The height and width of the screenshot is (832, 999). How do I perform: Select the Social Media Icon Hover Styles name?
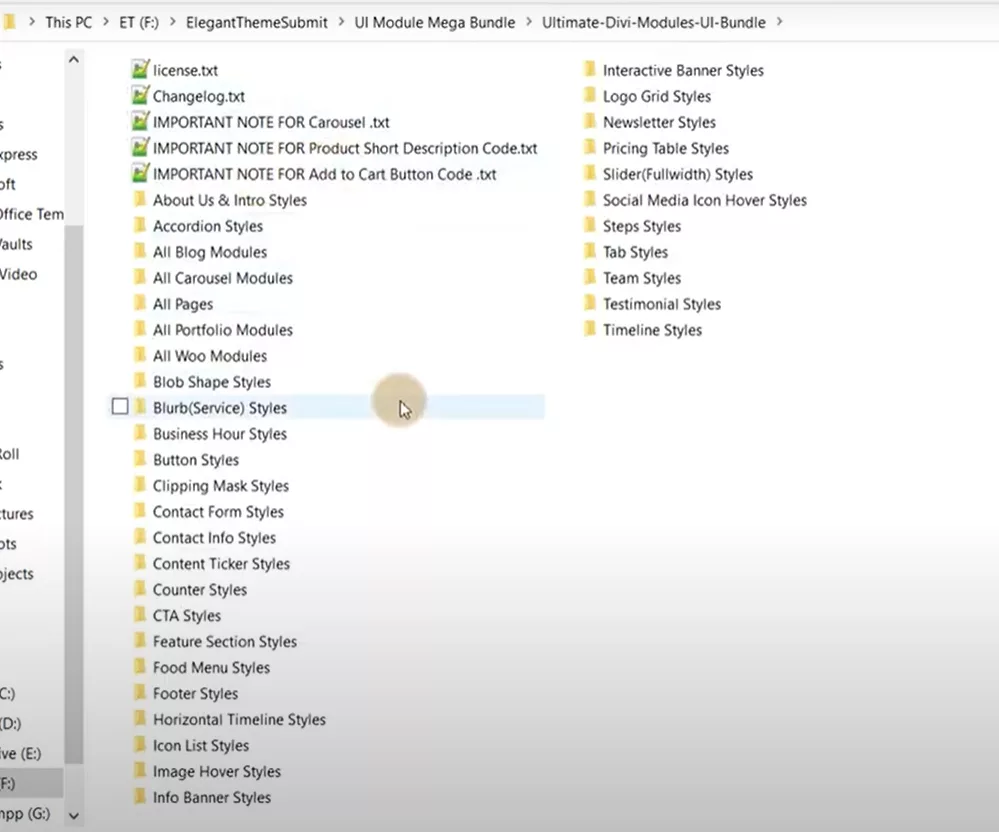[705, 200]
